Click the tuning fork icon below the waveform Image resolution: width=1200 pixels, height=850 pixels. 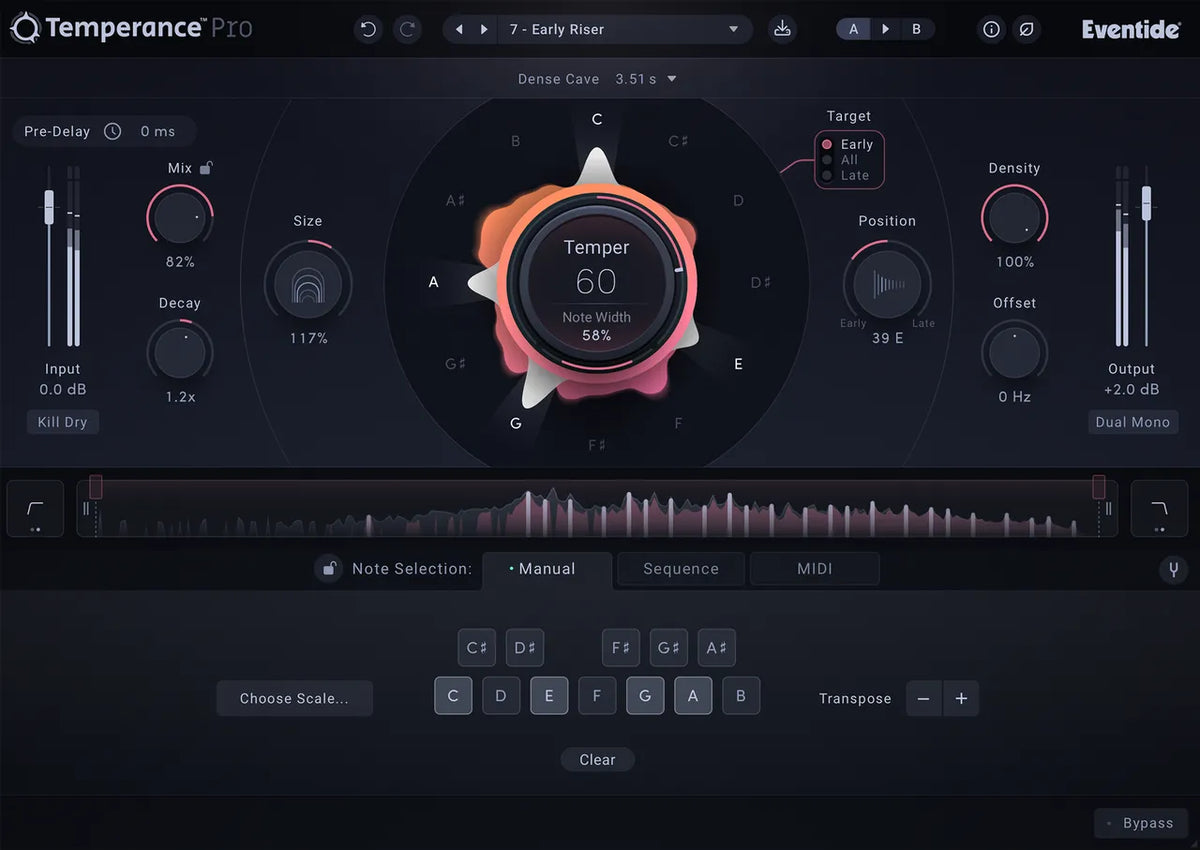coord(1173,569)
